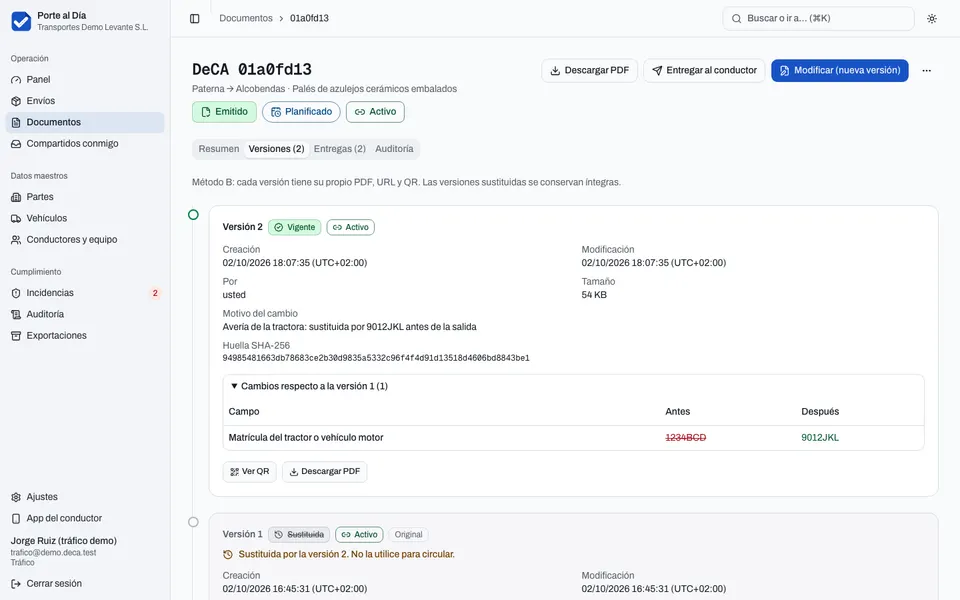
Task: Click the Sustituida badge on Versión 1
Action: 299,534
